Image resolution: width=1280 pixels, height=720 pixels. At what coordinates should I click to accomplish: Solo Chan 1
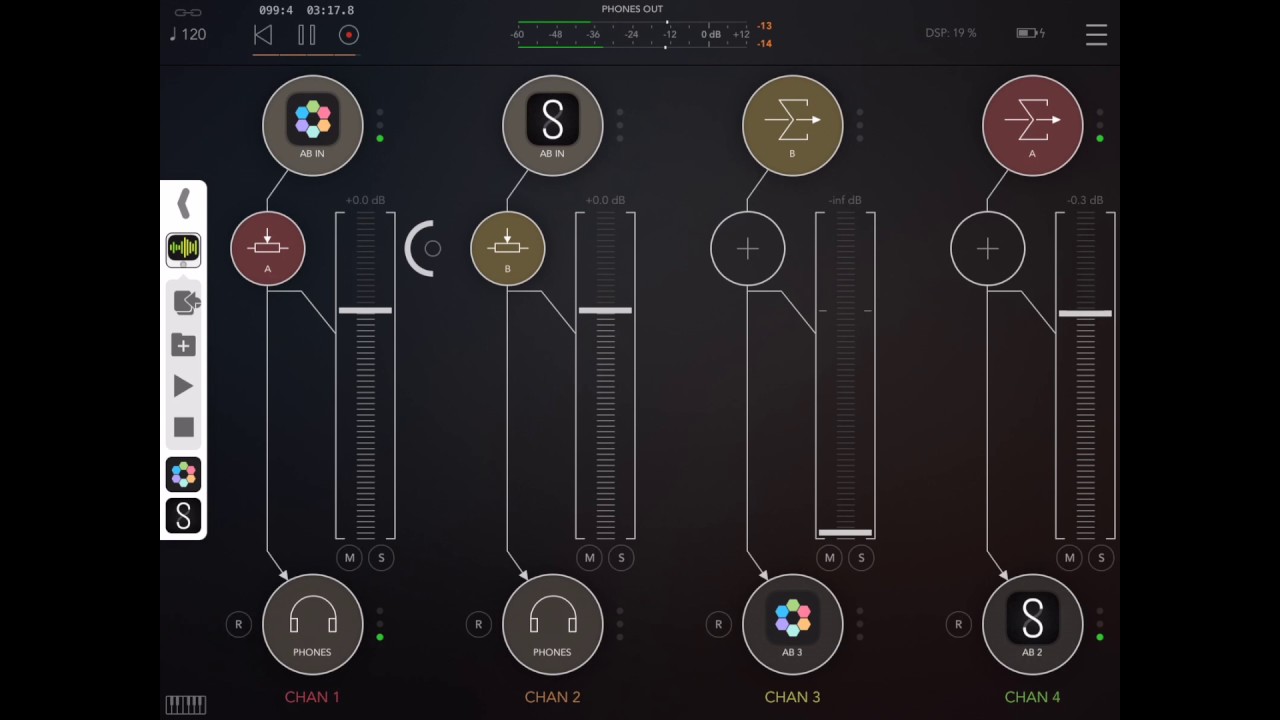click(x=381, y=558)
